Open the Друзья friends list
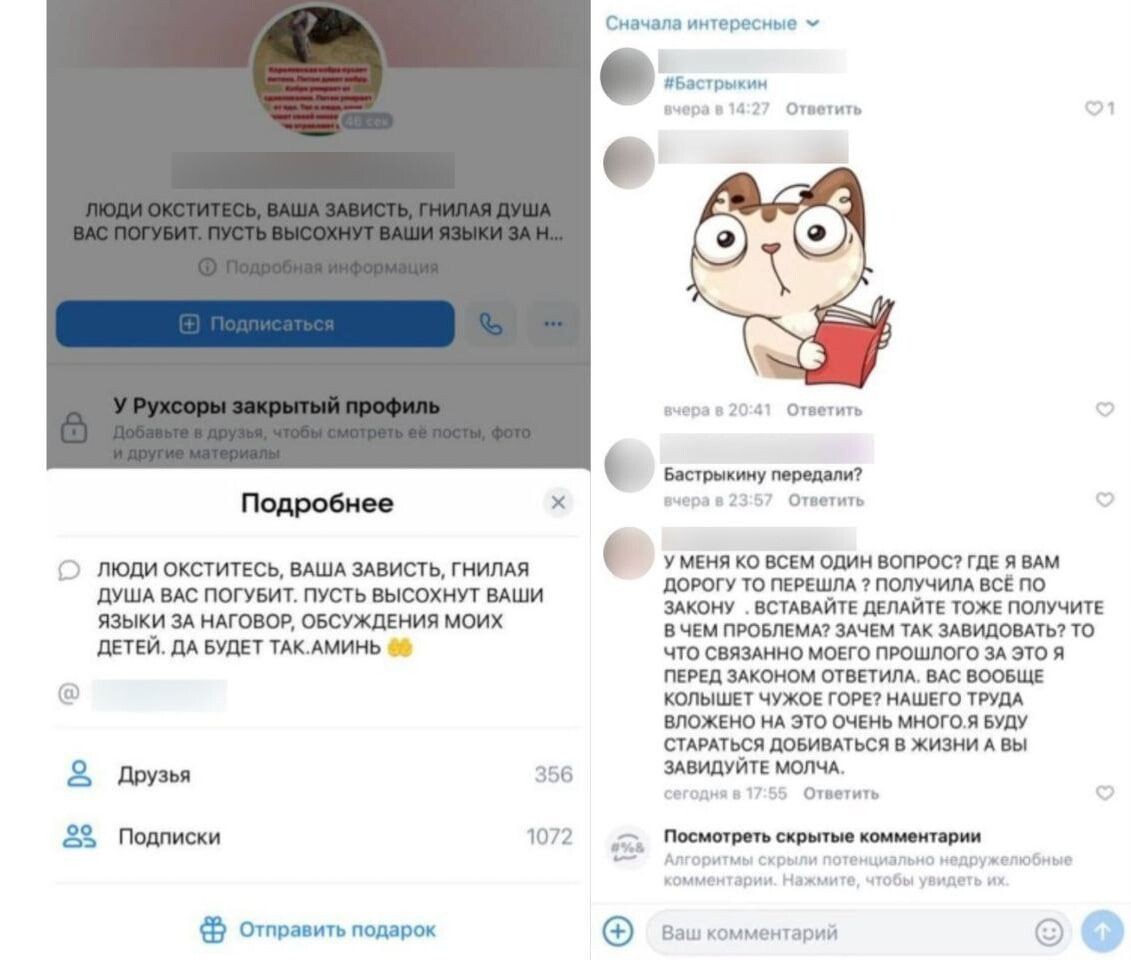1131x960 pixels. (x=318, y=774)
